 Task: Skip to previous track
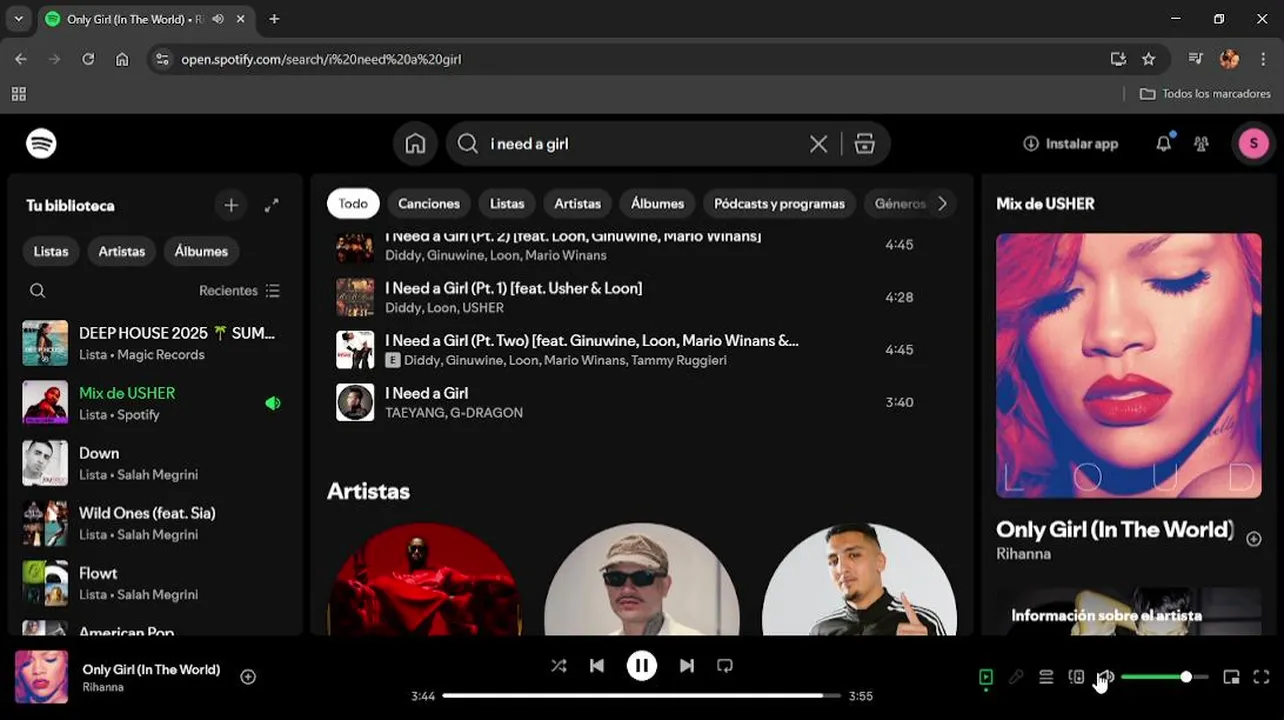click(x=597, y=665)
